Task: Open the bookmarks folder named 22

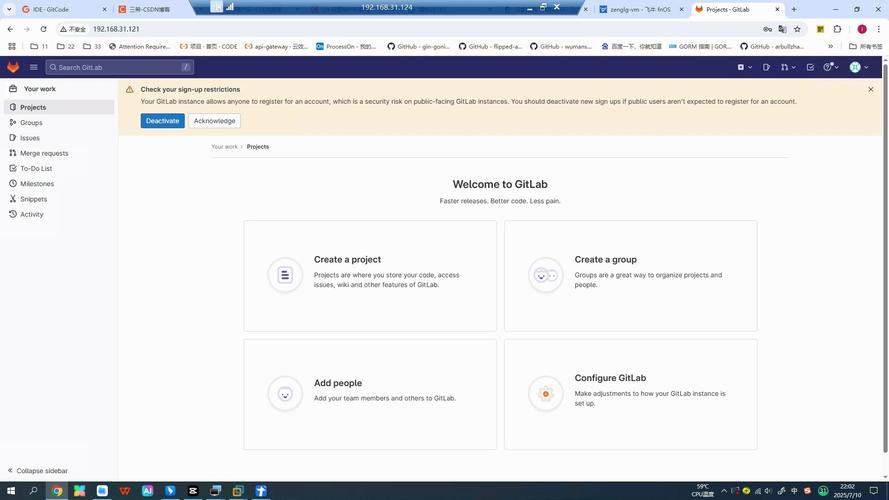Action: click(66, 46)
